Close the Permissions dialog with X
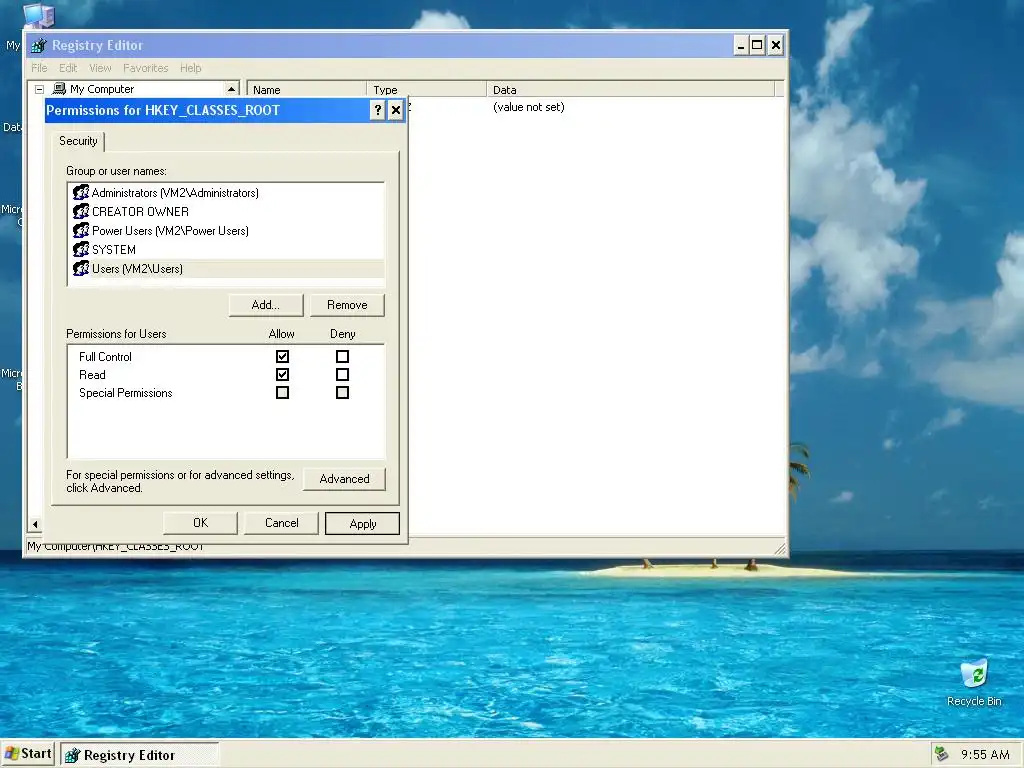This screenshot has width=1024, height=768. point(396,110)
